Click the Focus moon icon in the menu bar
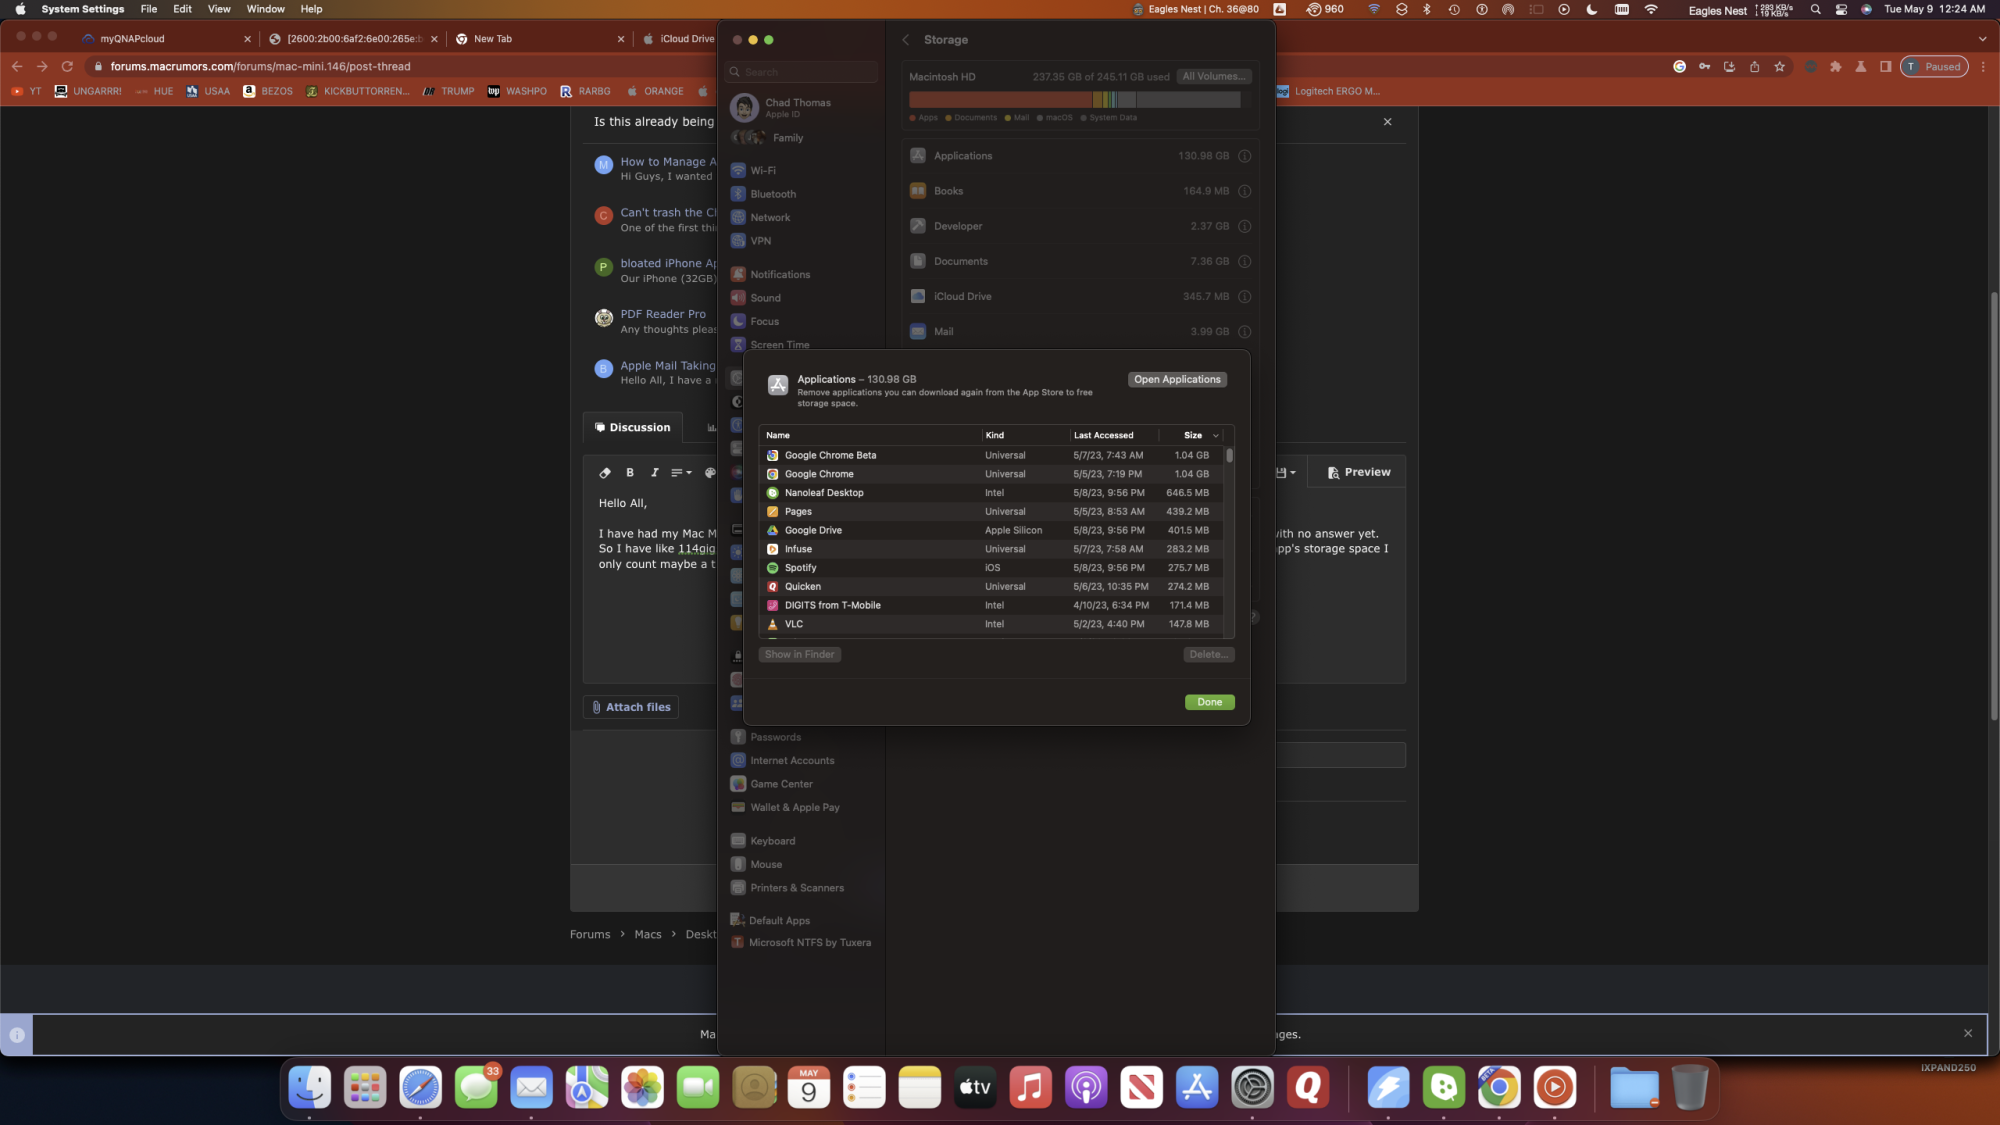 pos(1592,9)
